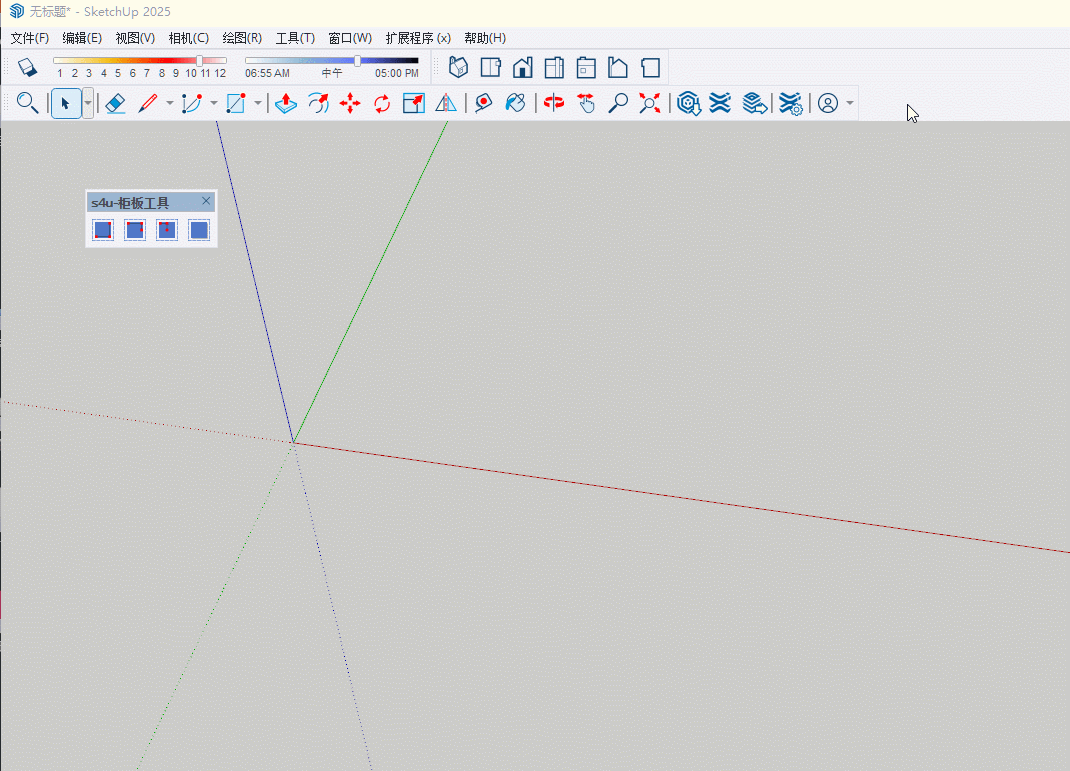The image size is (1070, 771).
Task: Expand the Rectangle shape tool dropdown
Action: click(x=258, y=103)
